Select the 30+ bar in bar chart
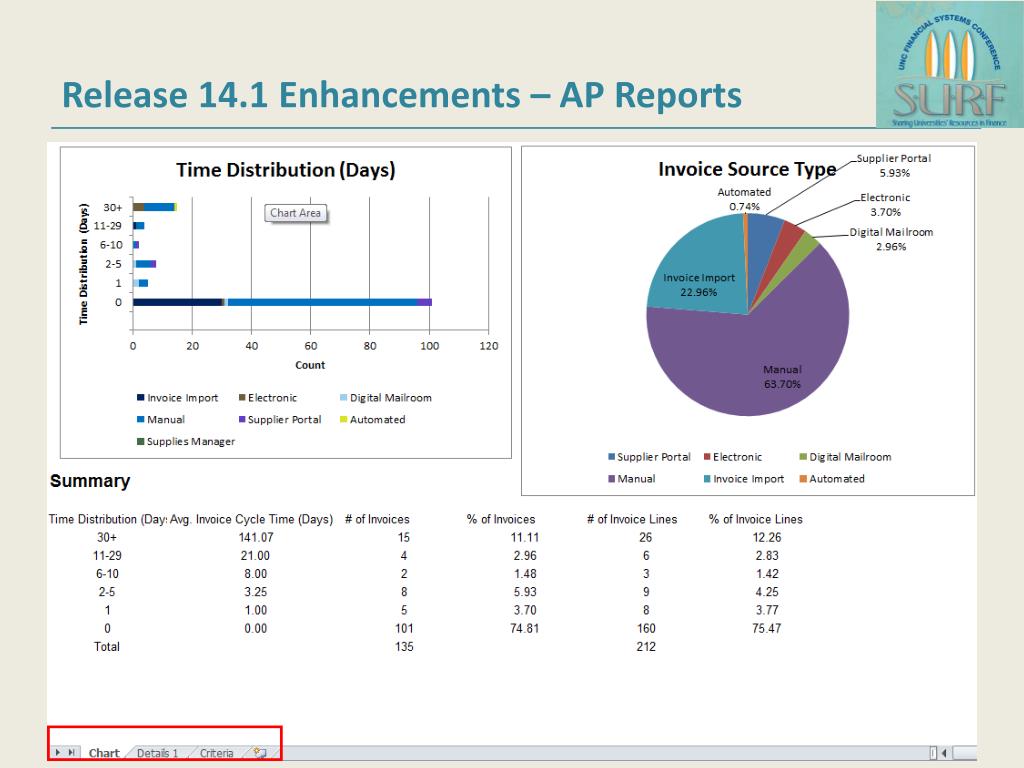The image size is (1024, 768). (x=155, y=207)
